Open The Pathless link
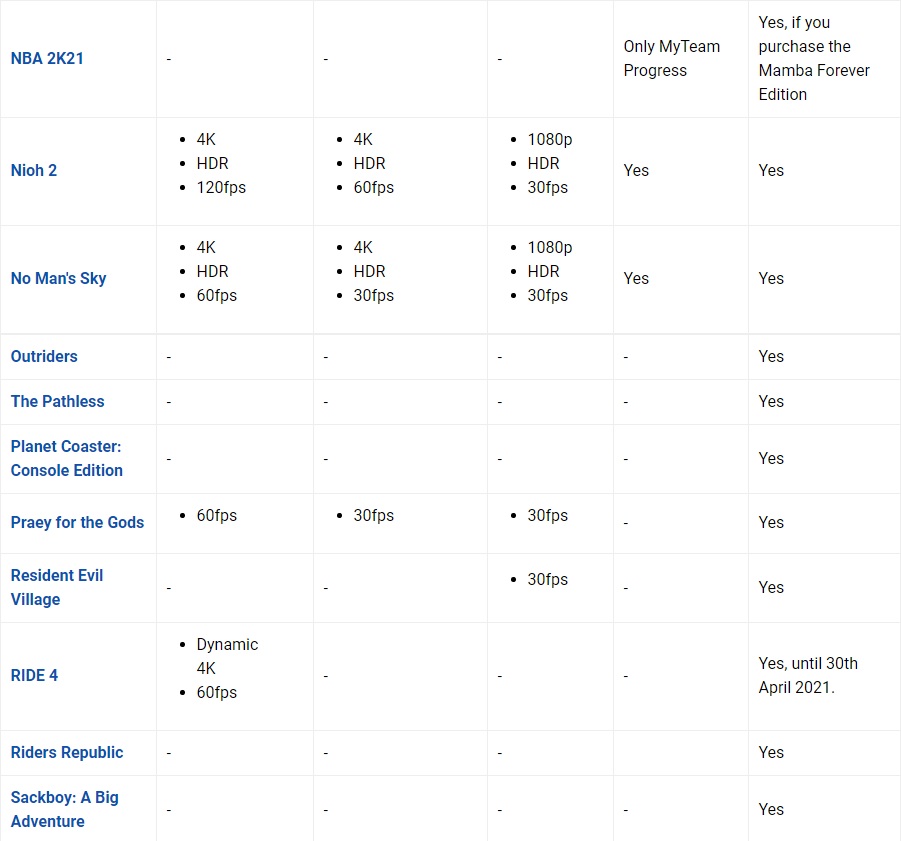This screenshot has height=841, width=901. pyautogui.click(x=57, y=401)
